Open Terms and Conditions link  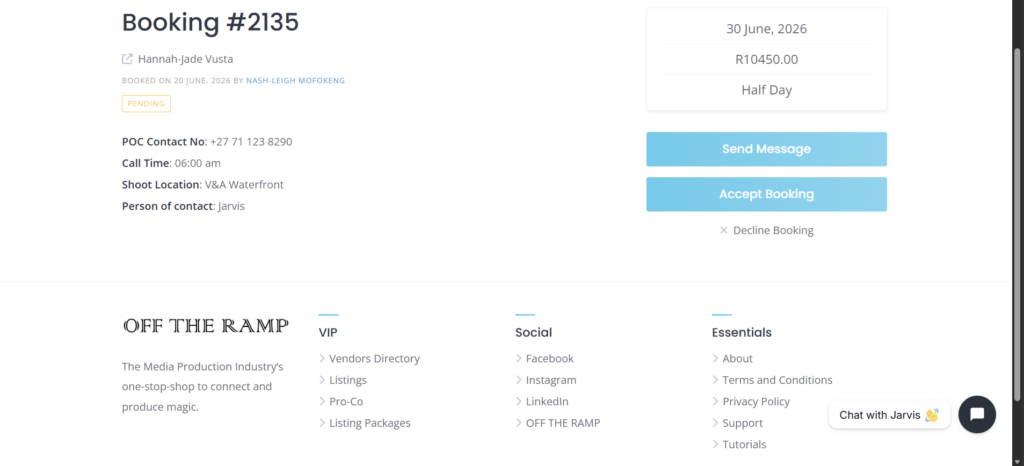[777, 380]
